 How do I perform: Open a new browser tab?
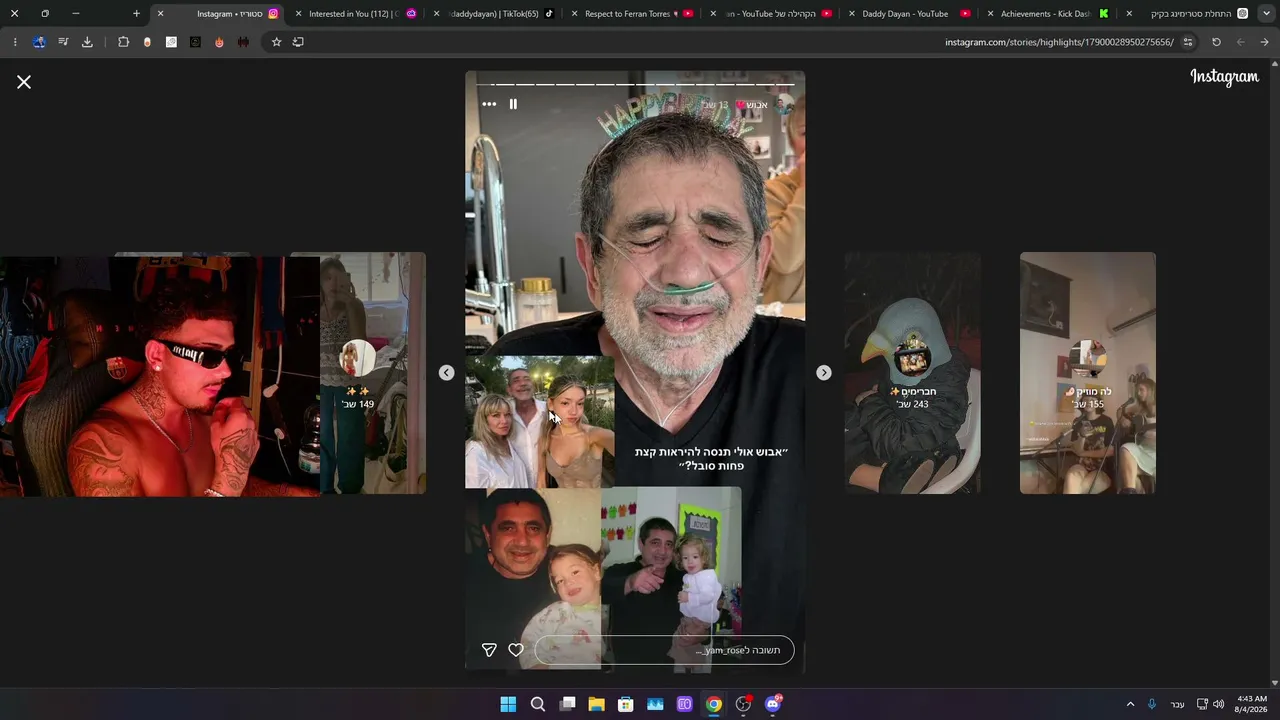pos(136,14)
